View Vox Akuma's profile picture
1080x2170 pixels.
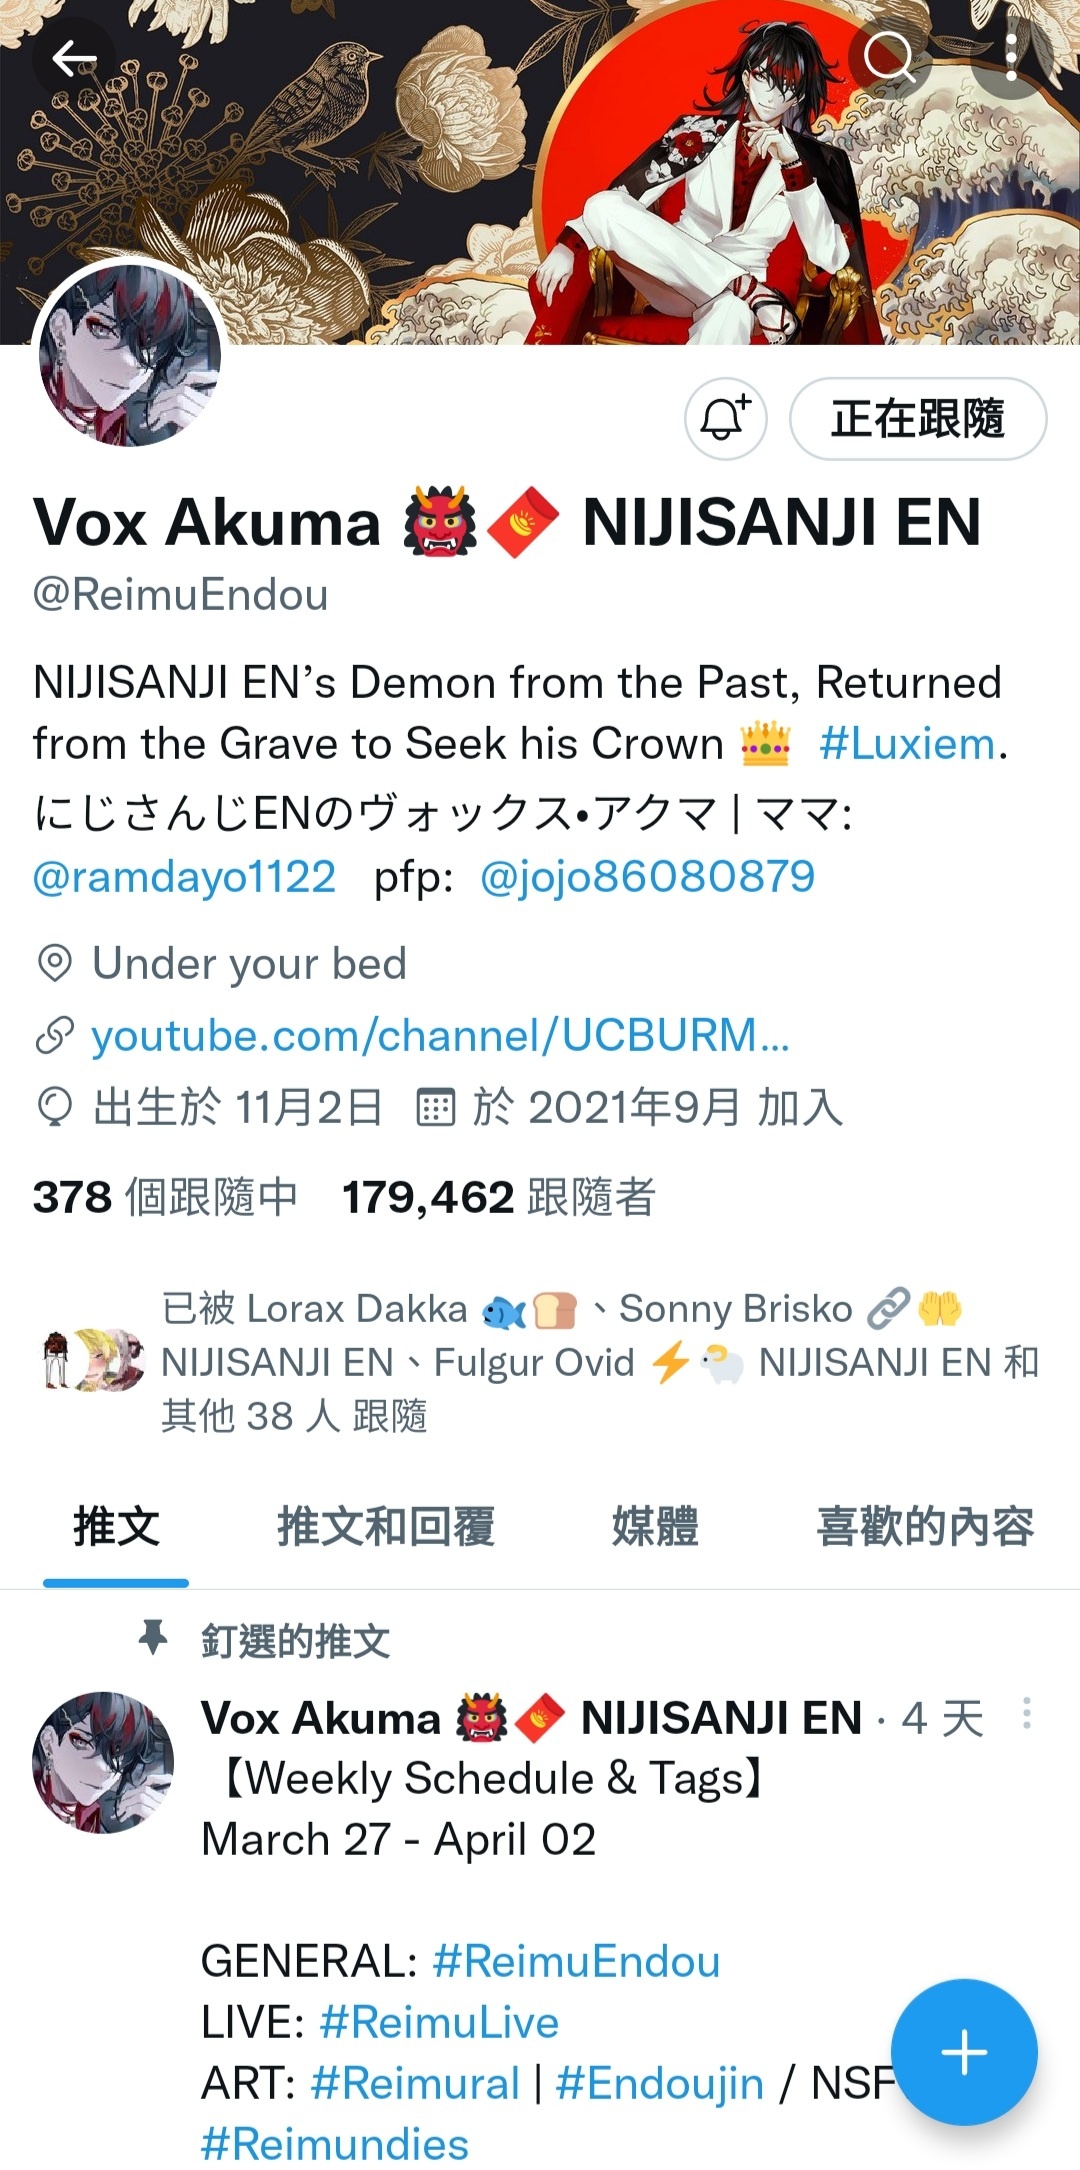pos(130,355)
